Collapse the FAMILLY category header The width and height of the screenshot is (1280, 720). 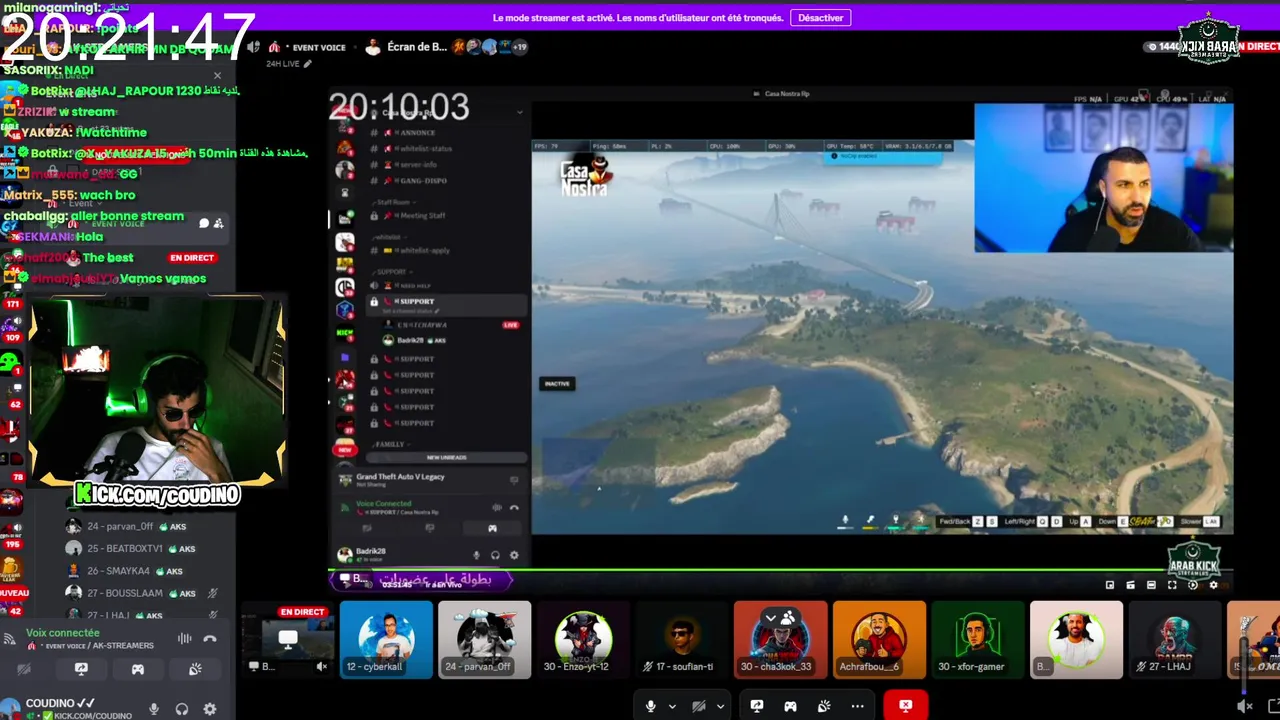tap(389, 444)
